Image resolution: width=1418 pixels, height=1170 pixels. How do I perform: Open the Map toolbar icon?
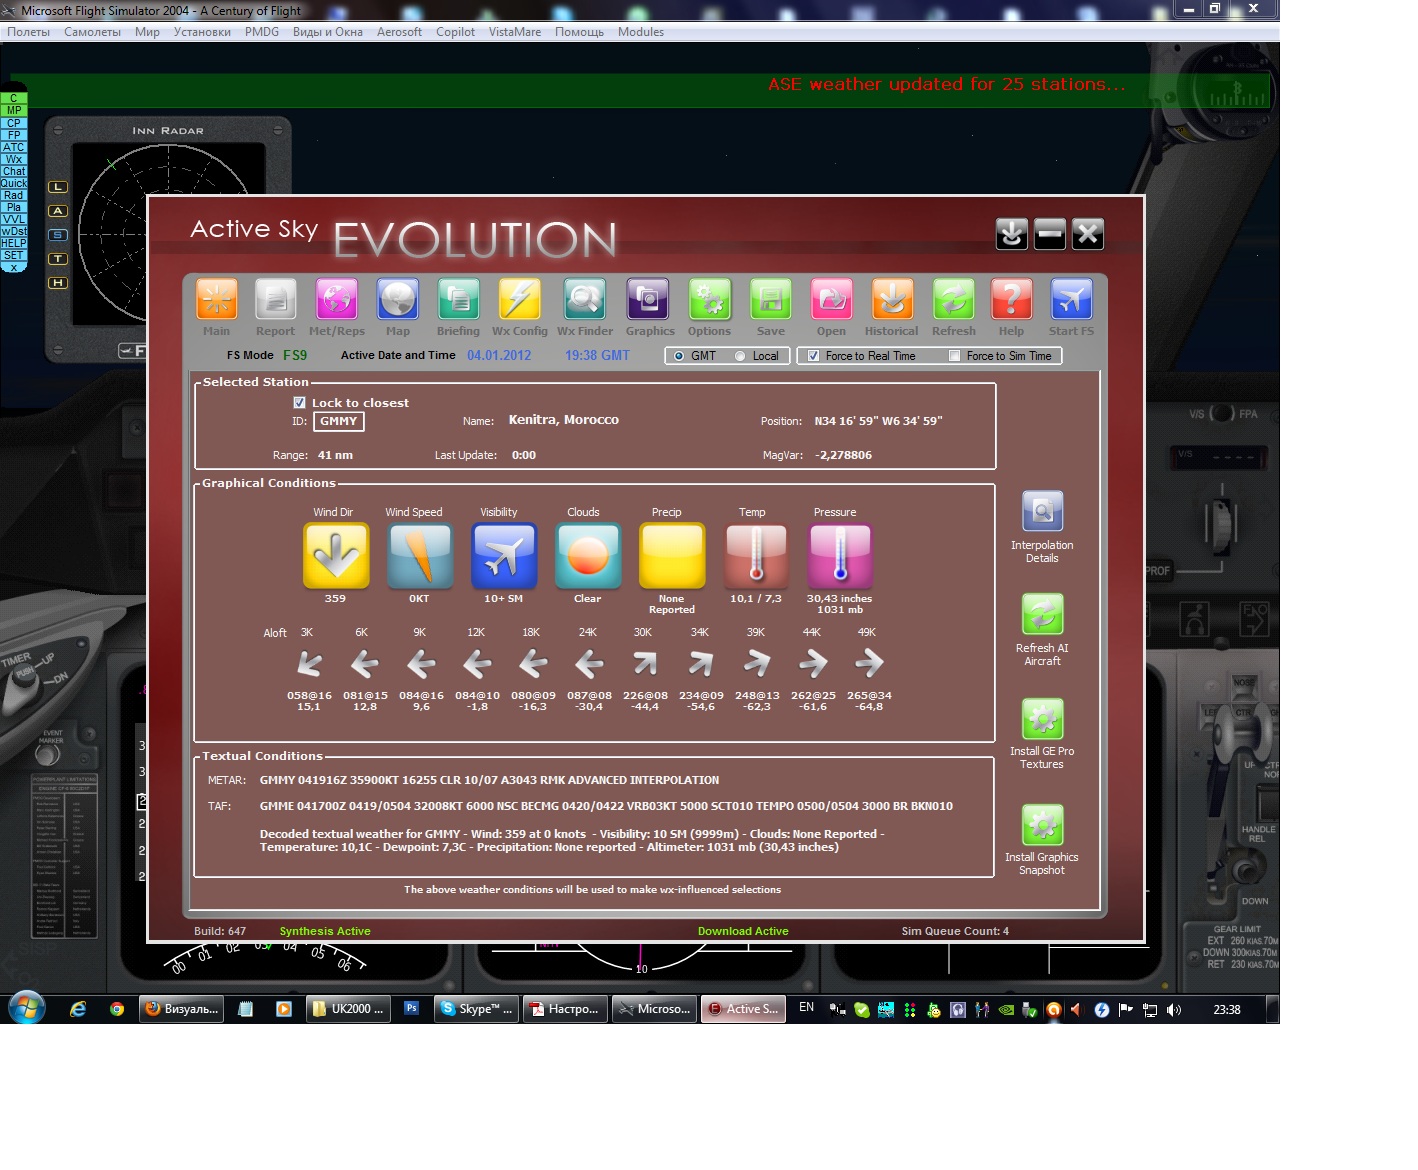pos(398,300)
